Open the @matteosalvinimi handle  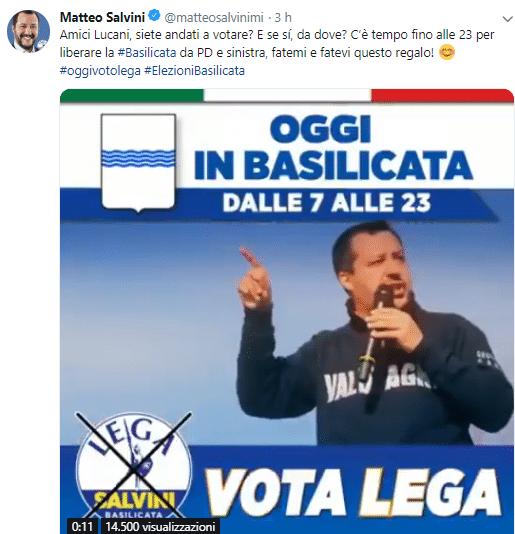[x=214, y=17]
